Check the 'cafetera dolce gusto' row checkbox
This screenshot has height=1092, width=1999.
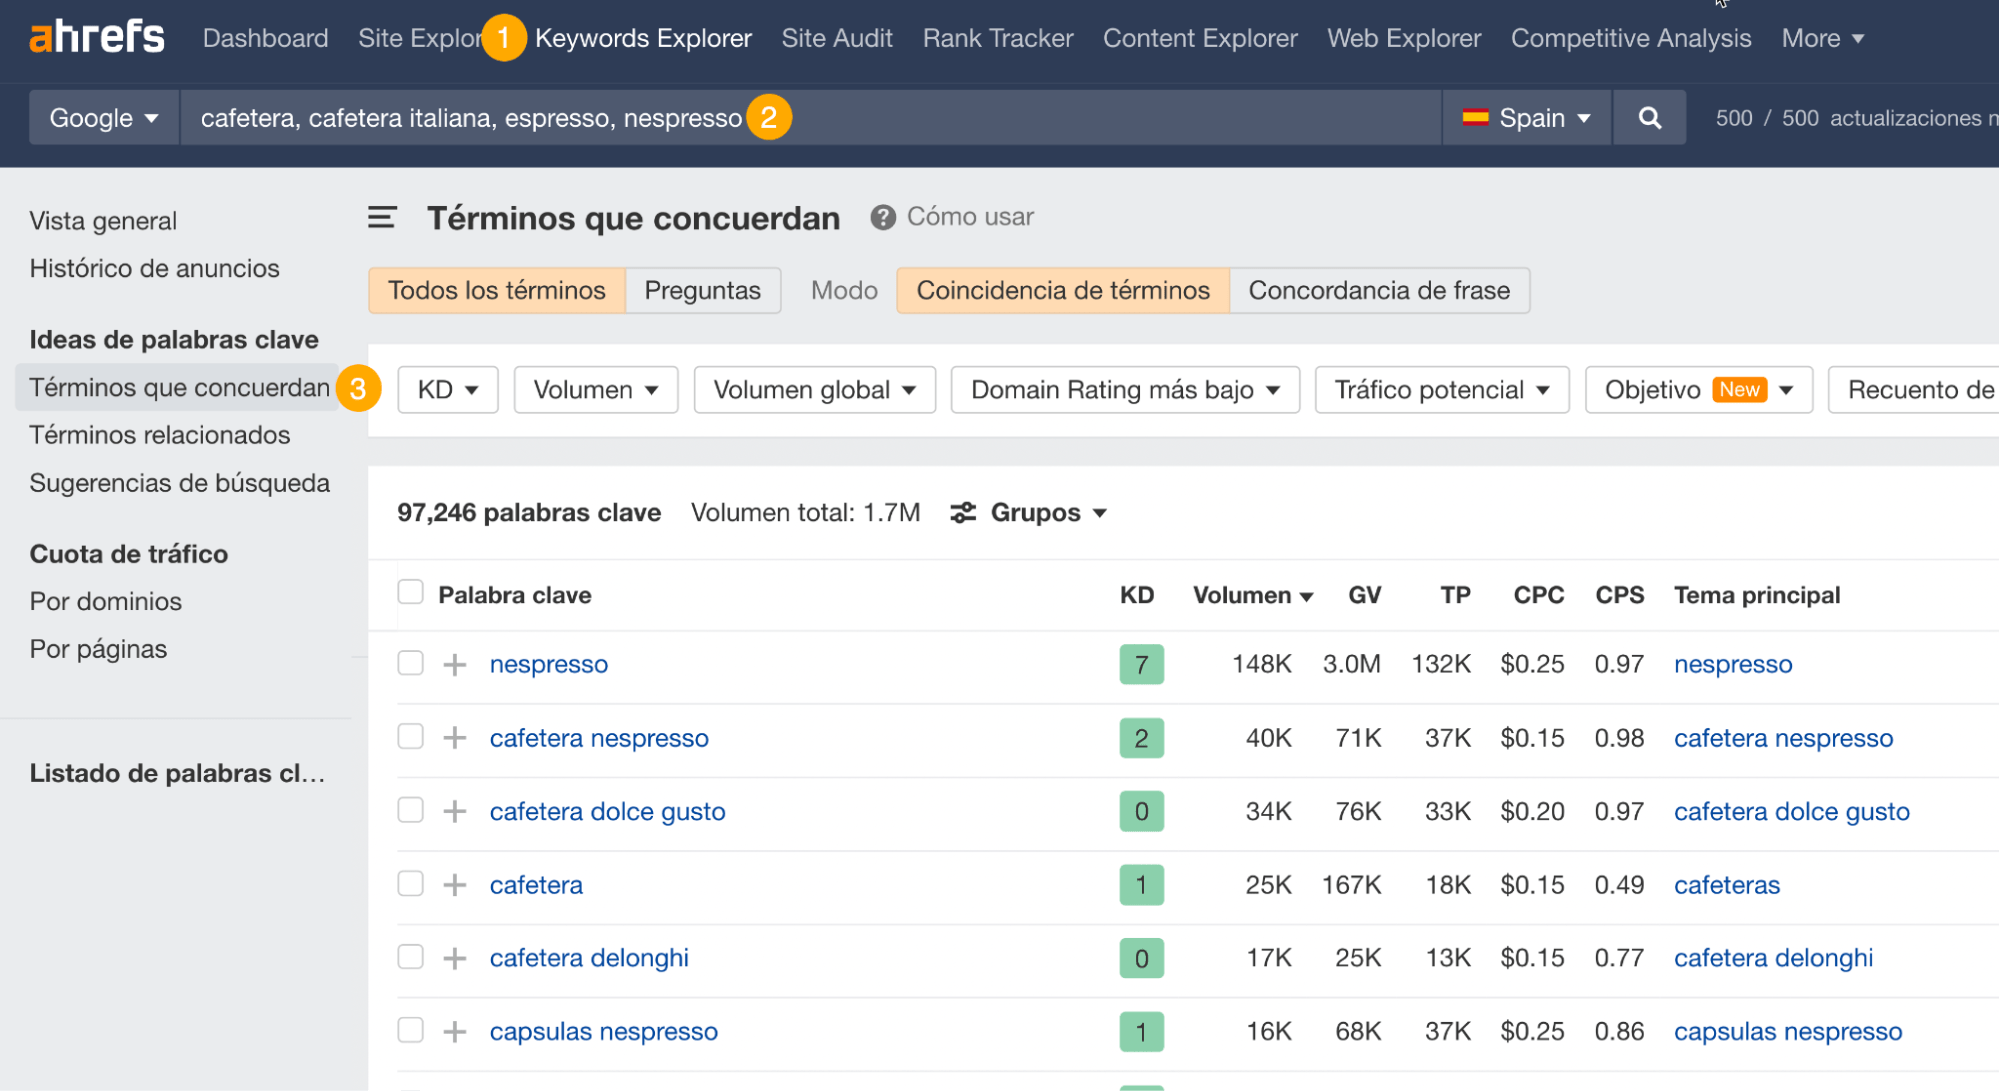(x=410, y=810)
